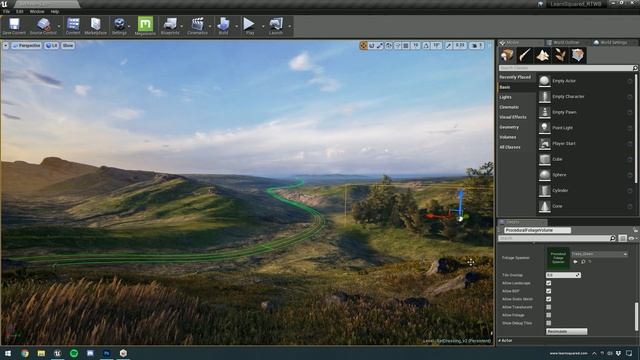Viewport: 640px width, 360px height.
Task: Toggle world/local coordinate system icon
Action: (389, 45)
